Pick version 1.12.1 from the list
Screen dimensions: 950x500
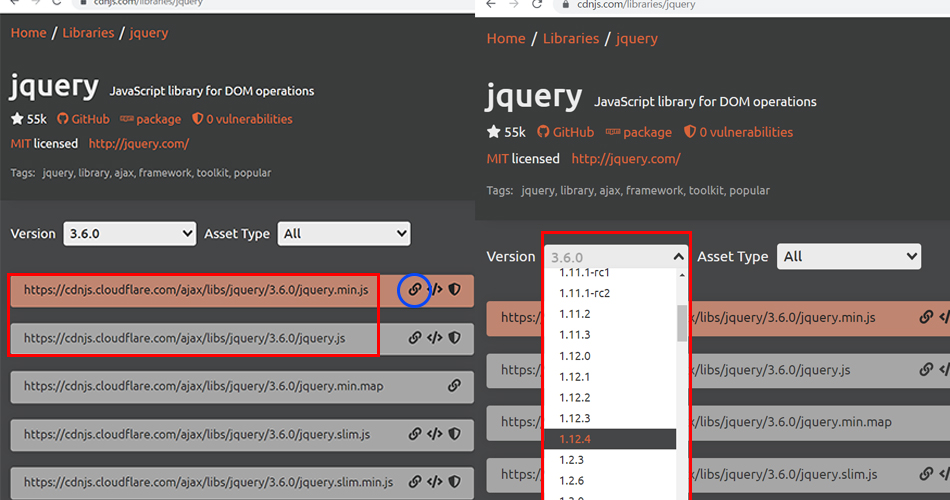click(610, 376)
